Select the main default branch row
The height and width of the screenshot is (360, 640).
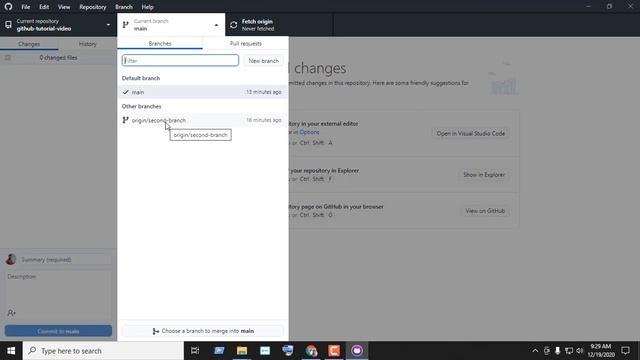click(x=202, y=92)
